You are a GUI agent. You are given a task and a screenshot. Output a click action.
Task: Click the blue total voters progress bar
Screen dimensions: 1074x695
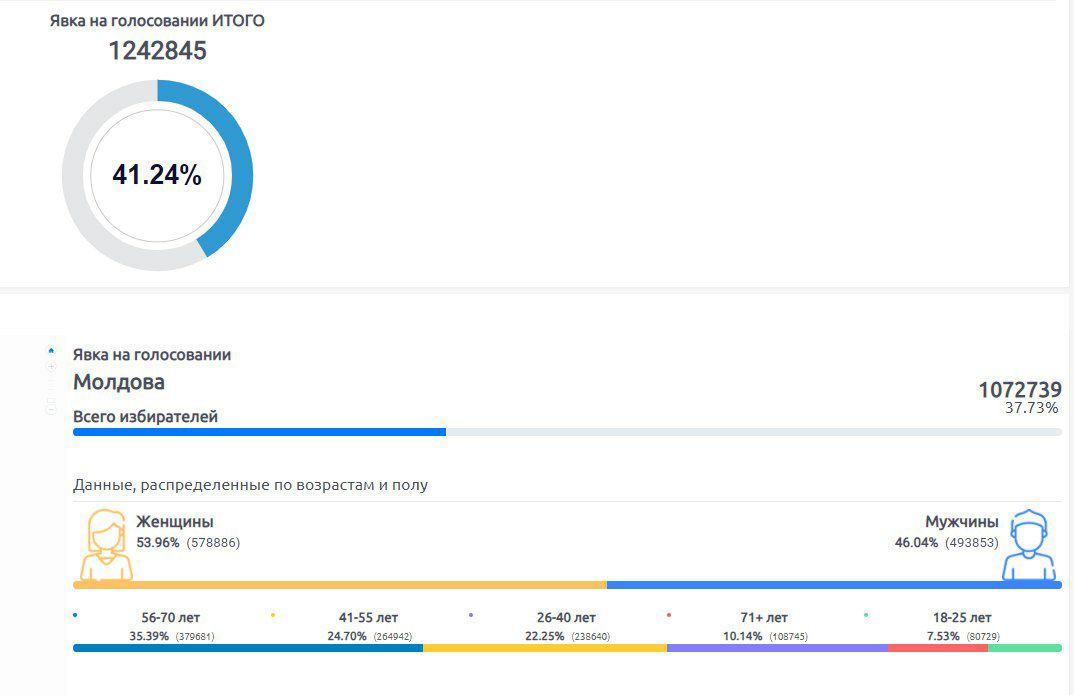click(259, 432)
